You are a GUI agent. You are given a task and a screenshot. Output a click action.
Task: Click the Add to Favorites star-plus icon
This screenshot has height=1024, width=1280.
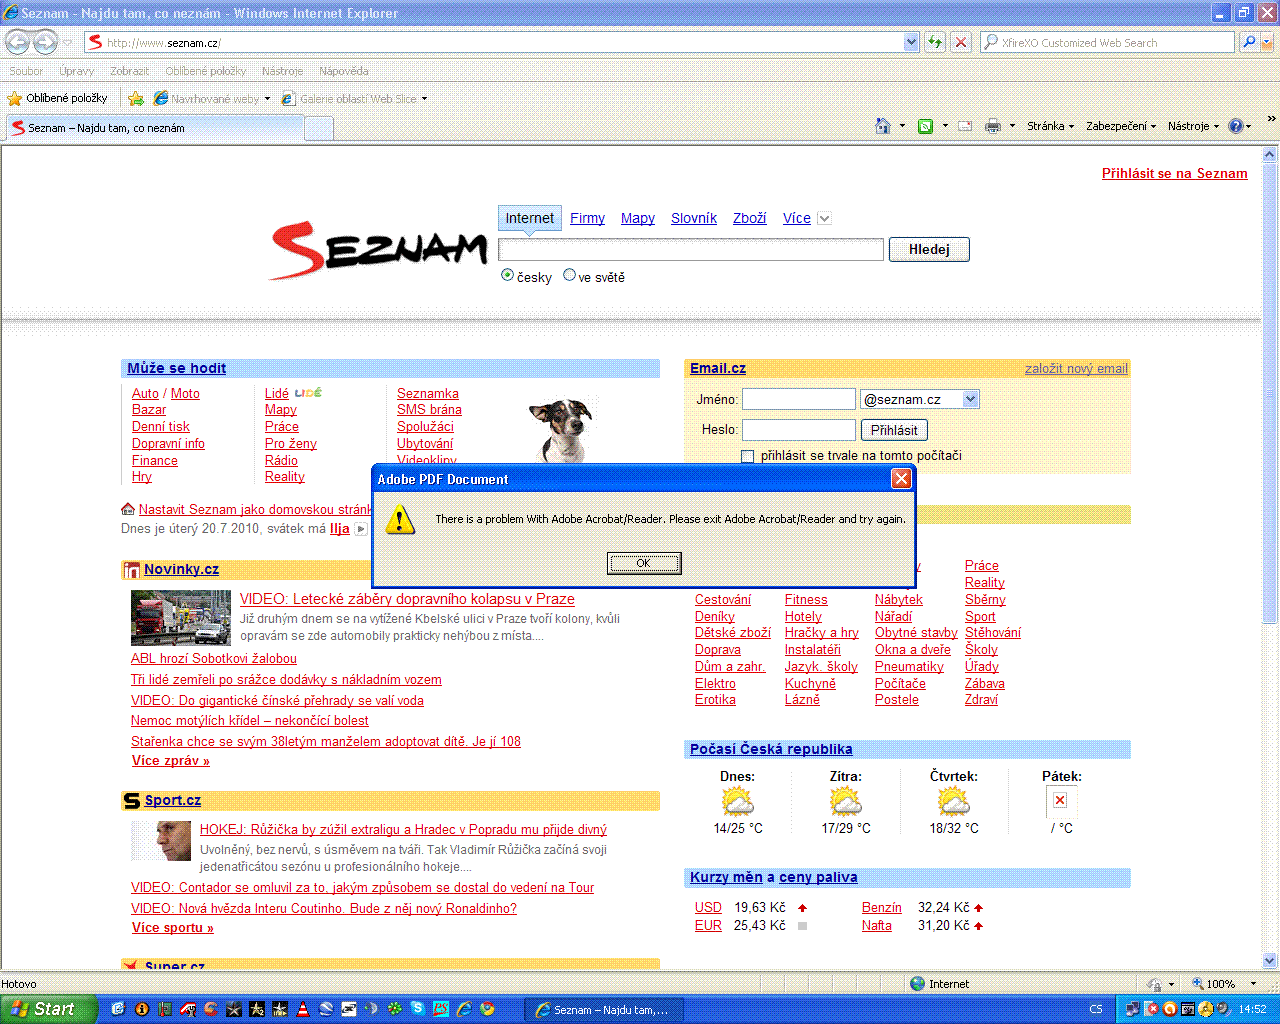click(x=136, y=98)
